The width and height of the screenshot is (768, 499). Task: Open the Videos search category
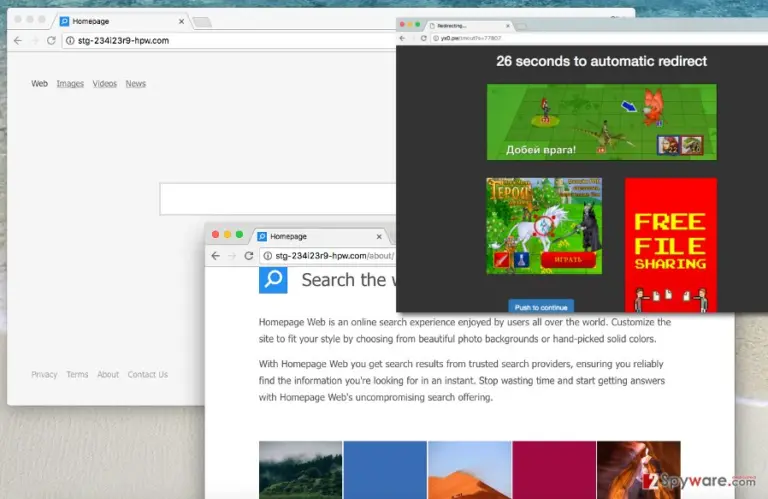point(105,84)
